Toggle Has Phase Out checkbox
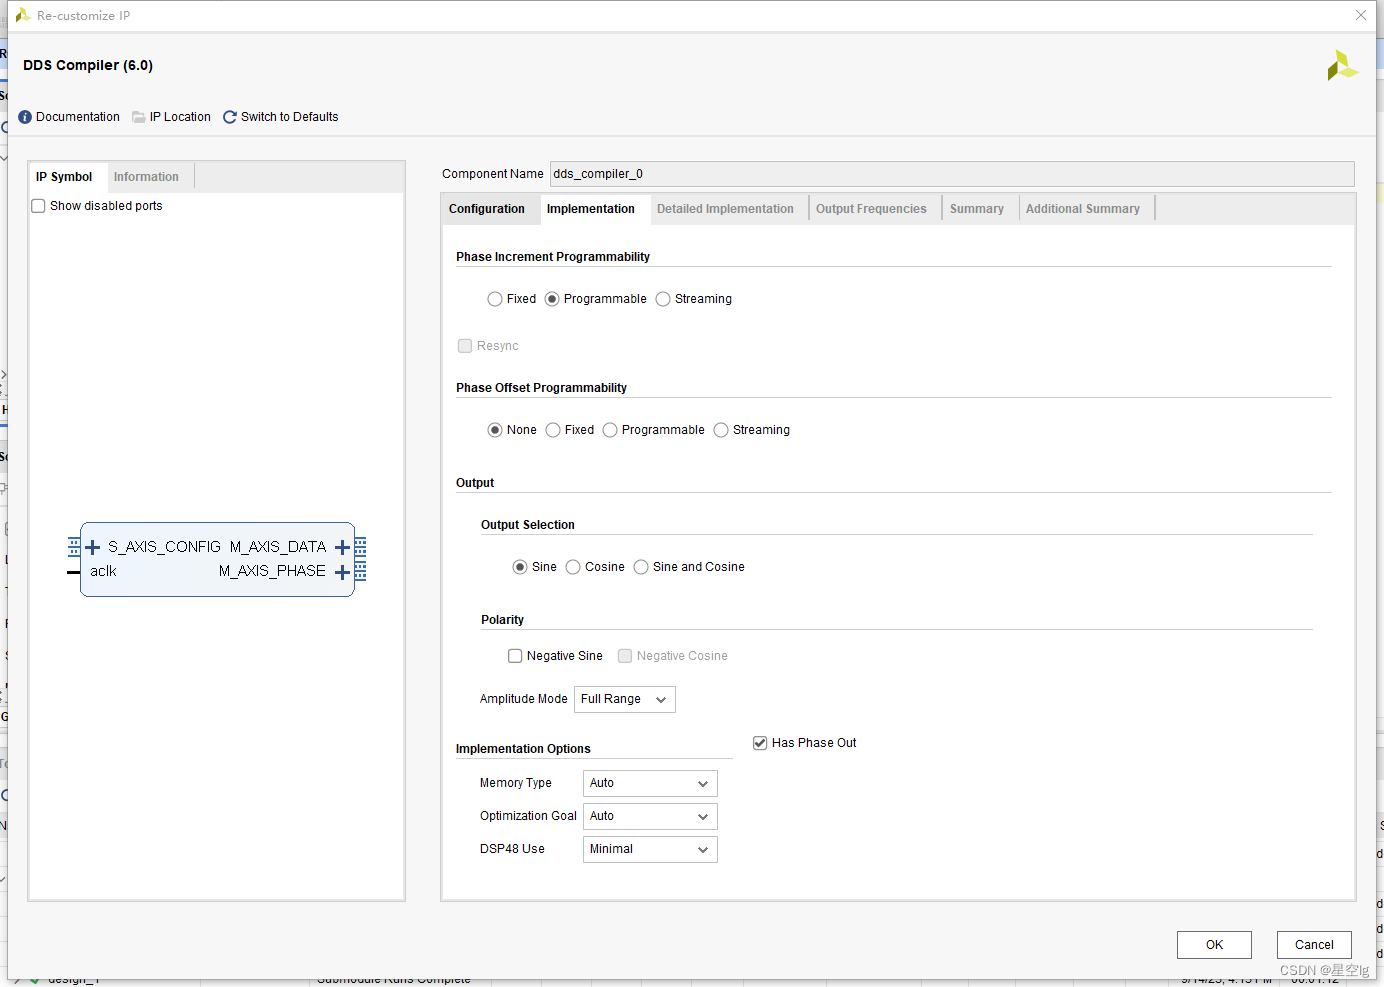 (760, 743)
